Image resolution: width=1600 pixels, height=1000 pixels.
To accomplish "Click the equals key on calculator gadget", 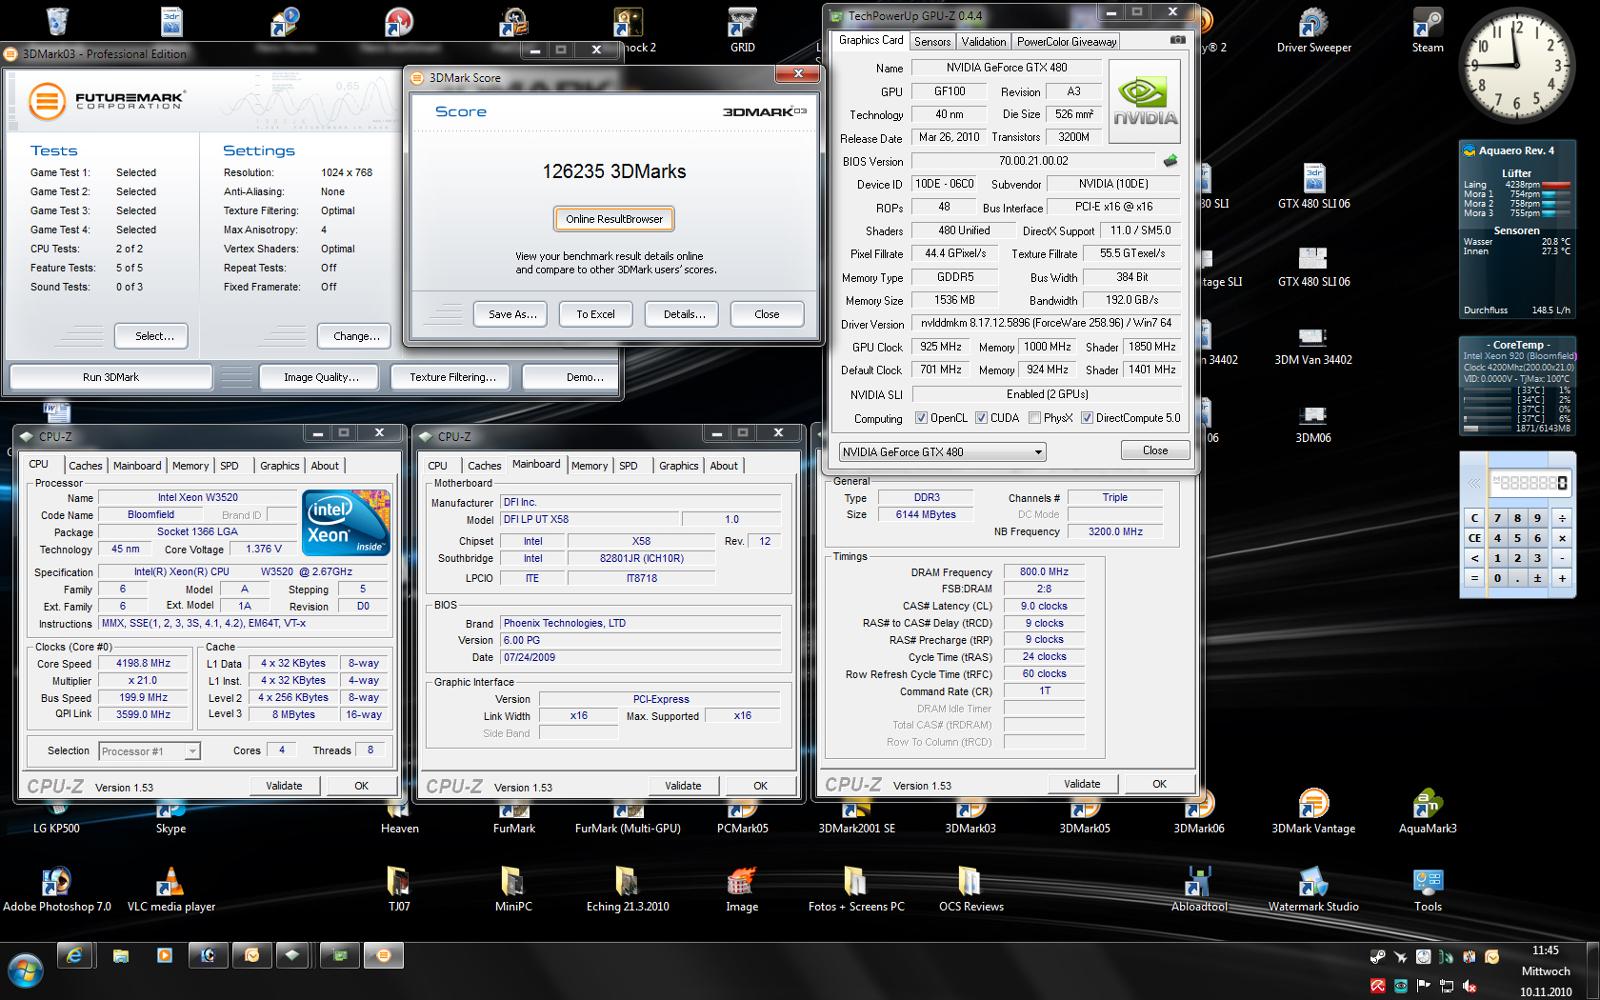I will [1474, 577].
